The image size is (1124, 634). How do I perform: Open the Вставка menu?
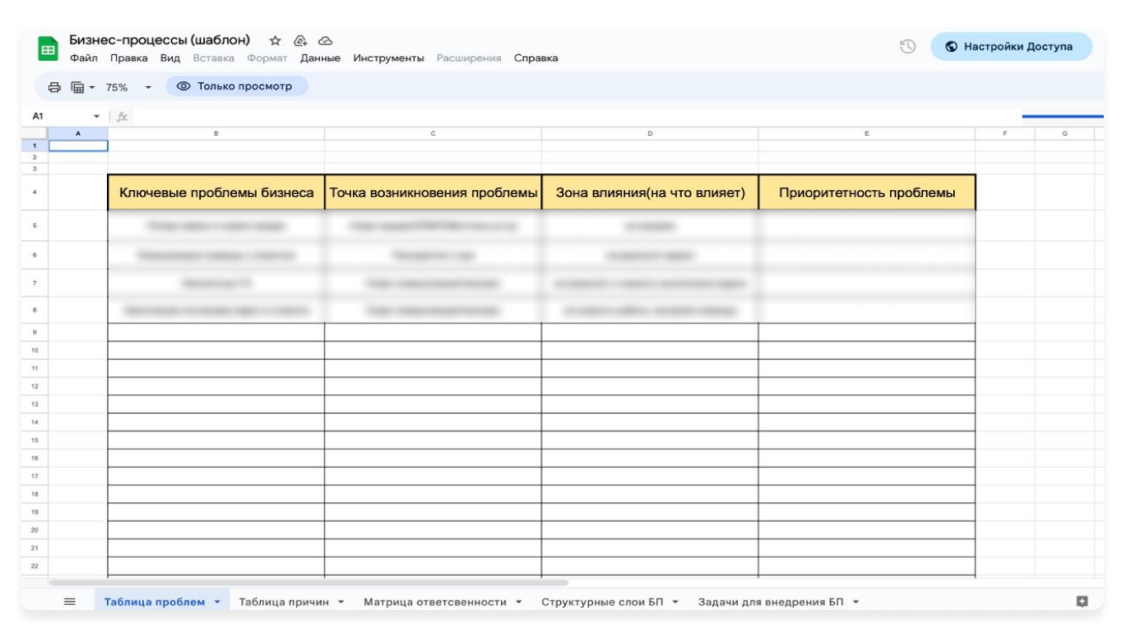click(x=214, y=58)
